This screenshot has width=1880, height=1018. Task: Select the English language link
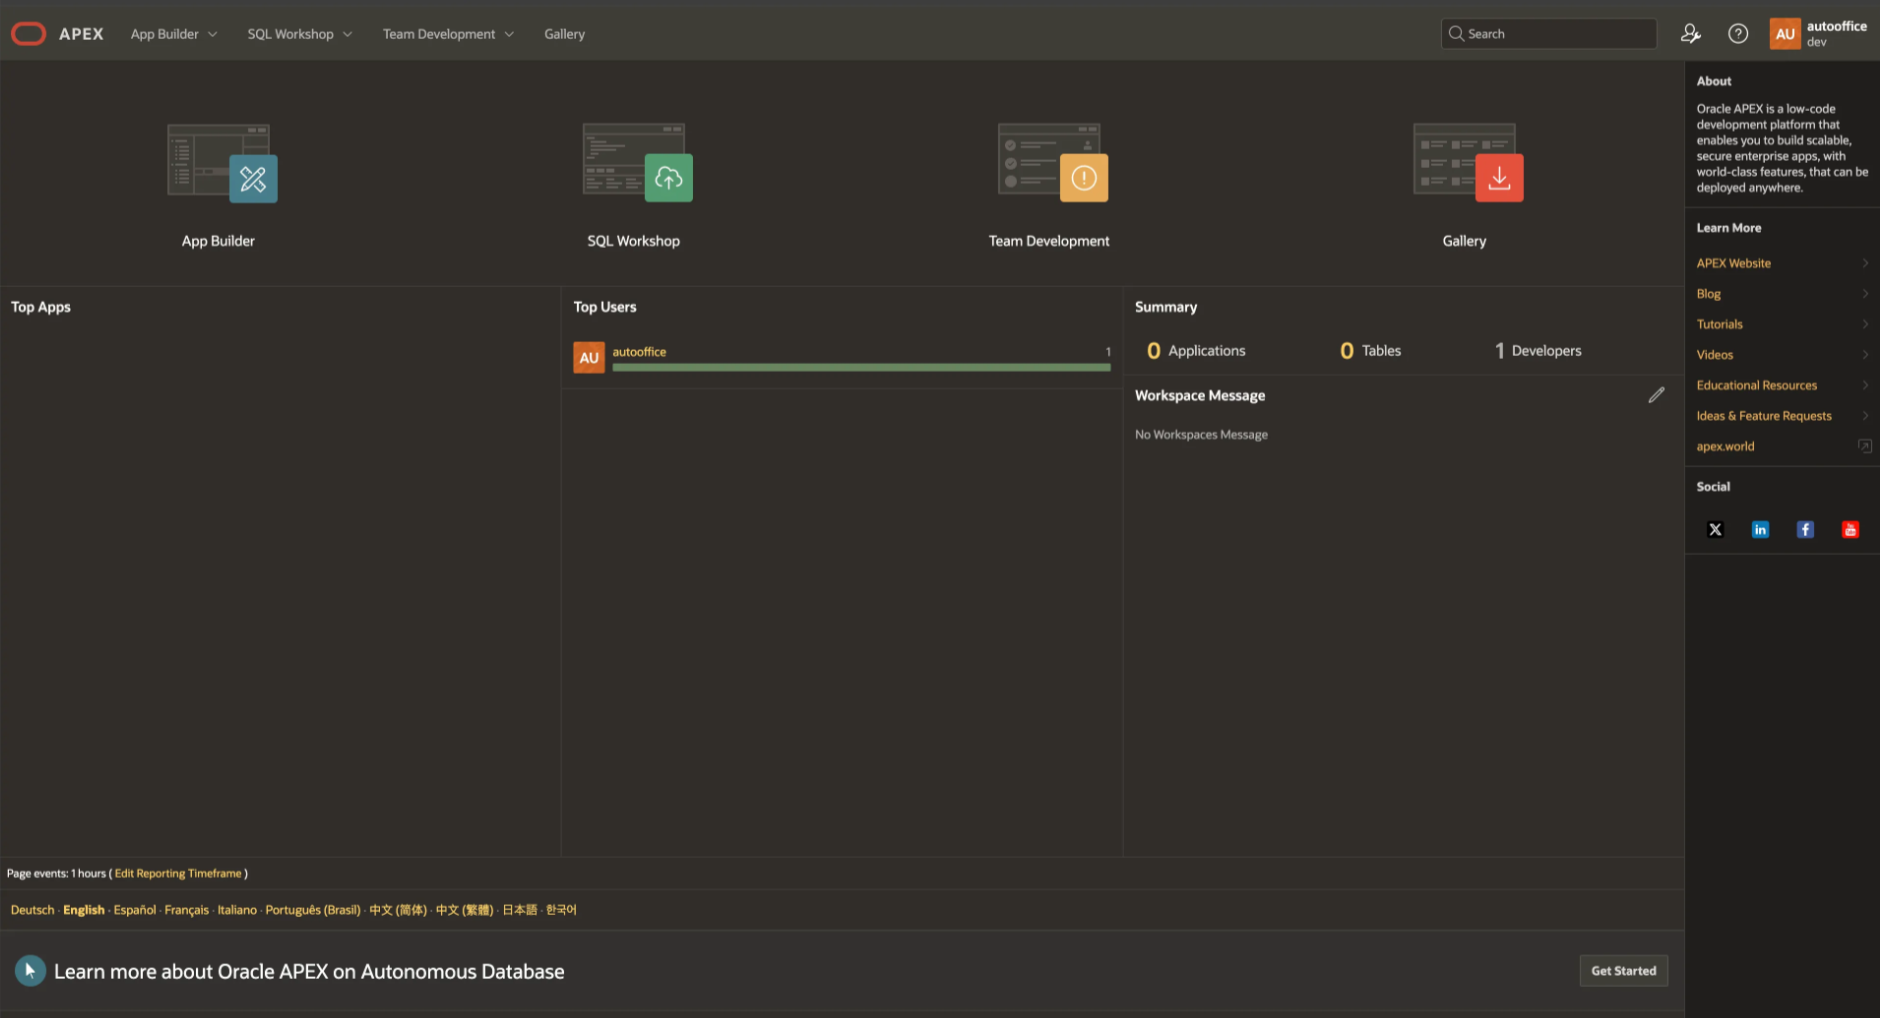84,910
